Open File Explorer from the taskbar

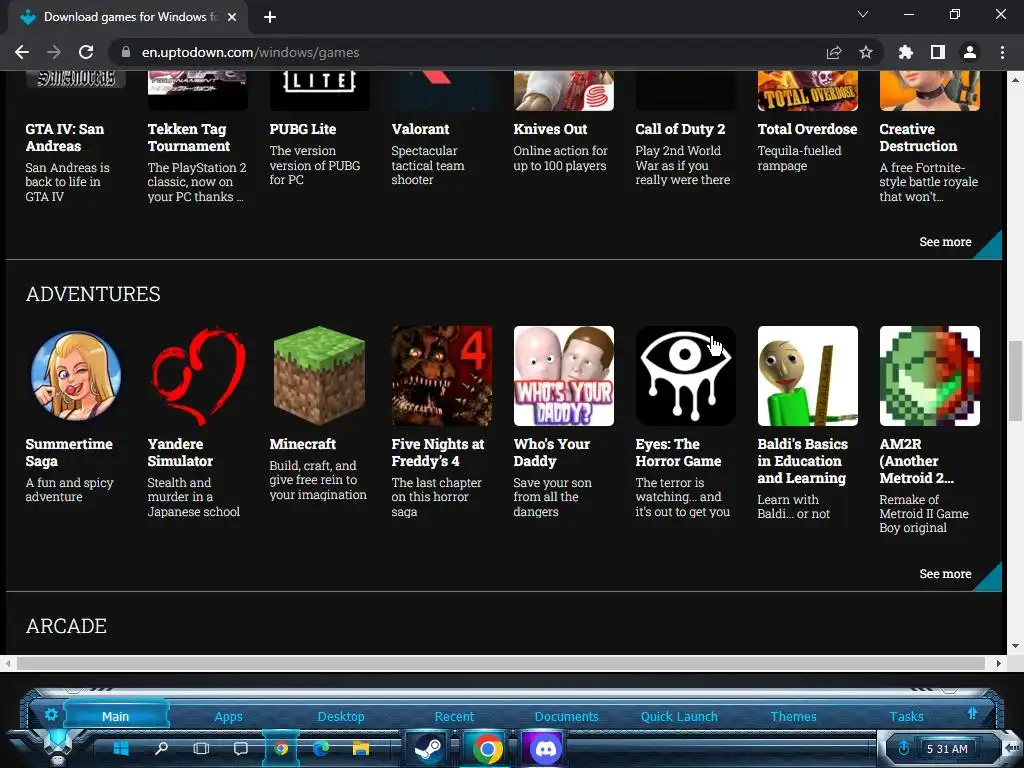[360, 748]
